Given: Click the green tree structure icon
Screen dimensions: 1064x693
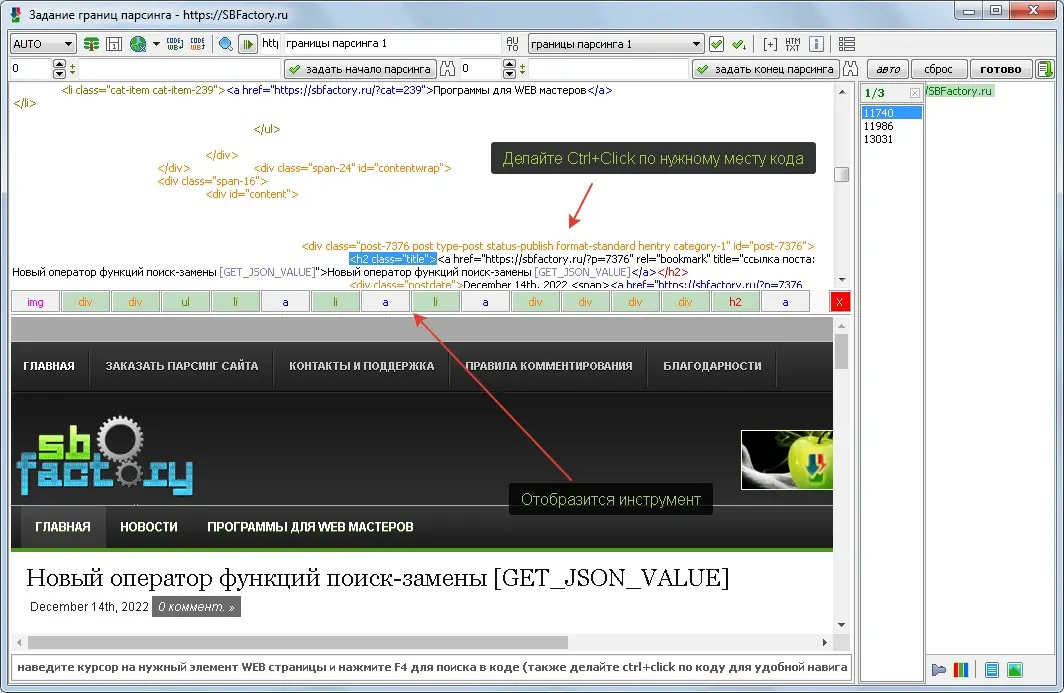Looking at the screenshot, I should coord(91,44).
